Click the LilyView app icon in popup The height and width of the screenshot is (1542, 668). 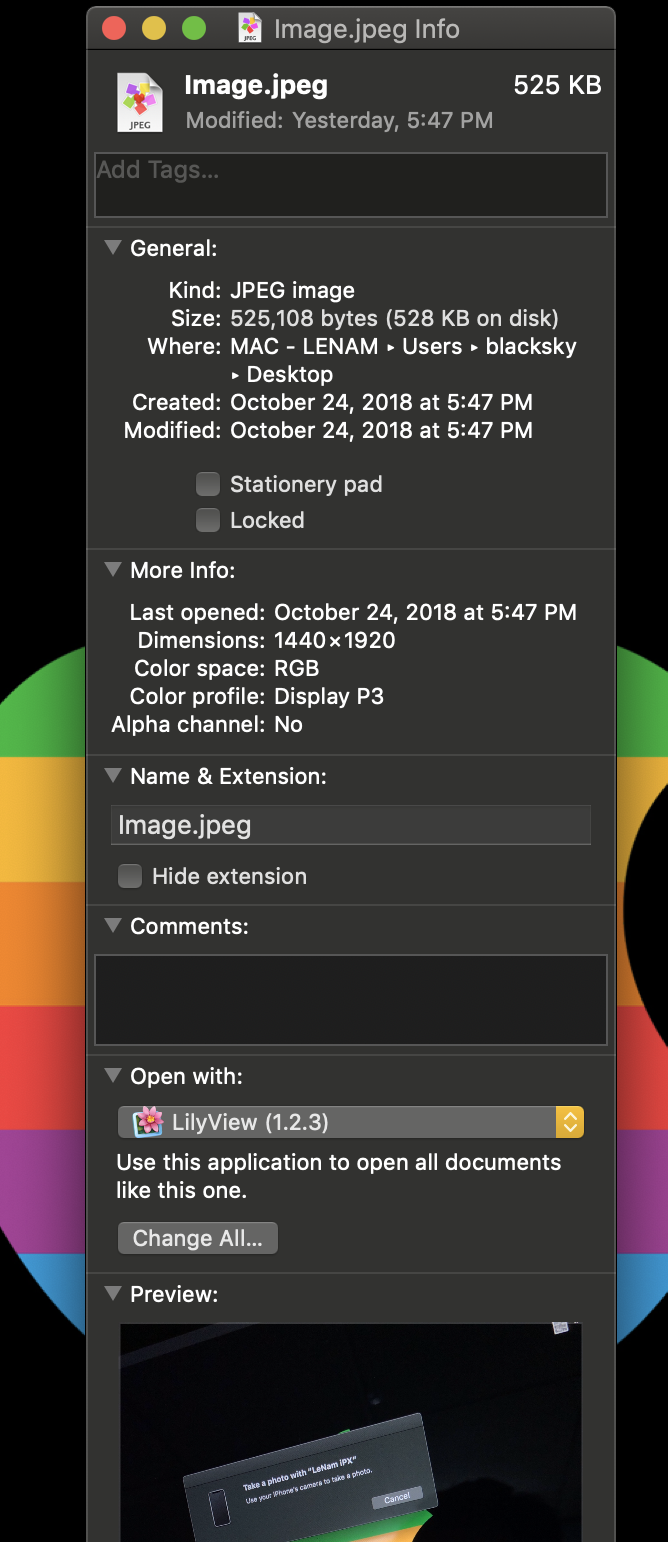pyautogui.click(x=148, y=1122)
